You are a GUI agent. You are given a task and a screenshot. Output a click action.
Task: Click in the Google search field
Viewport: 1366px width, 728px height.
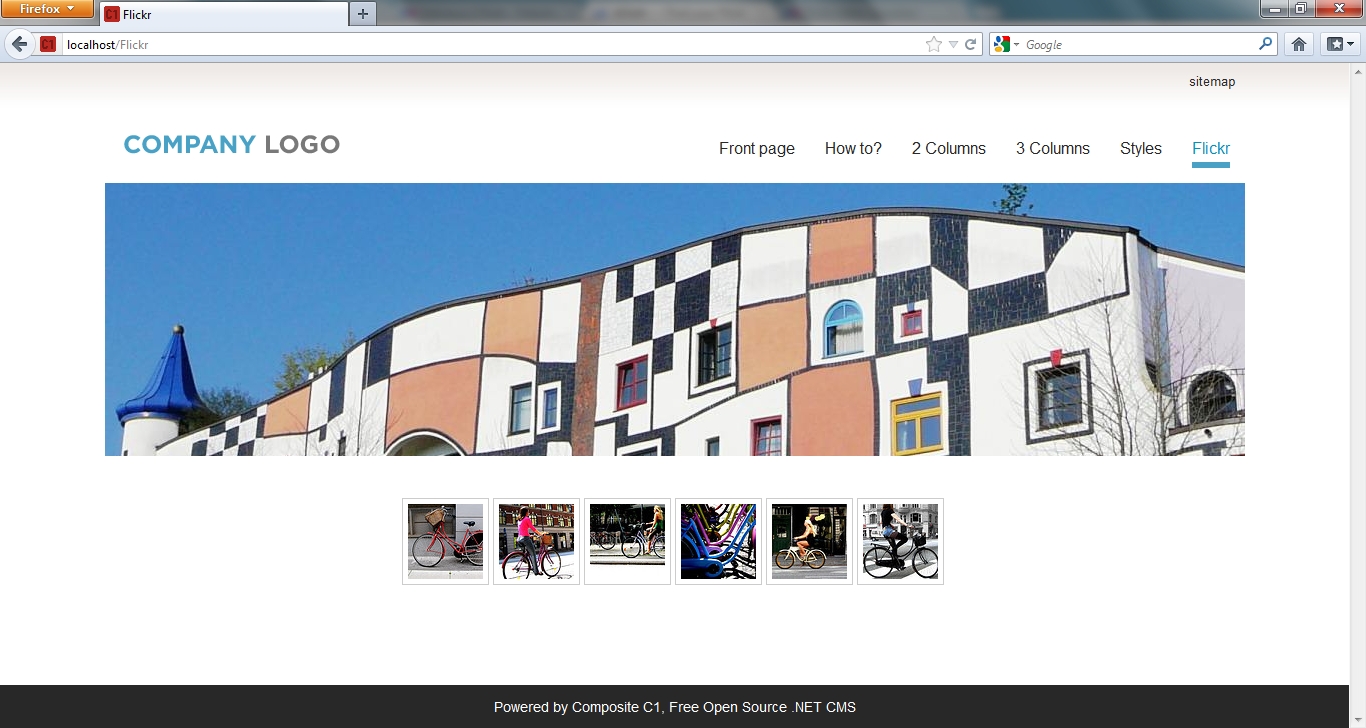pos(1138,44)
